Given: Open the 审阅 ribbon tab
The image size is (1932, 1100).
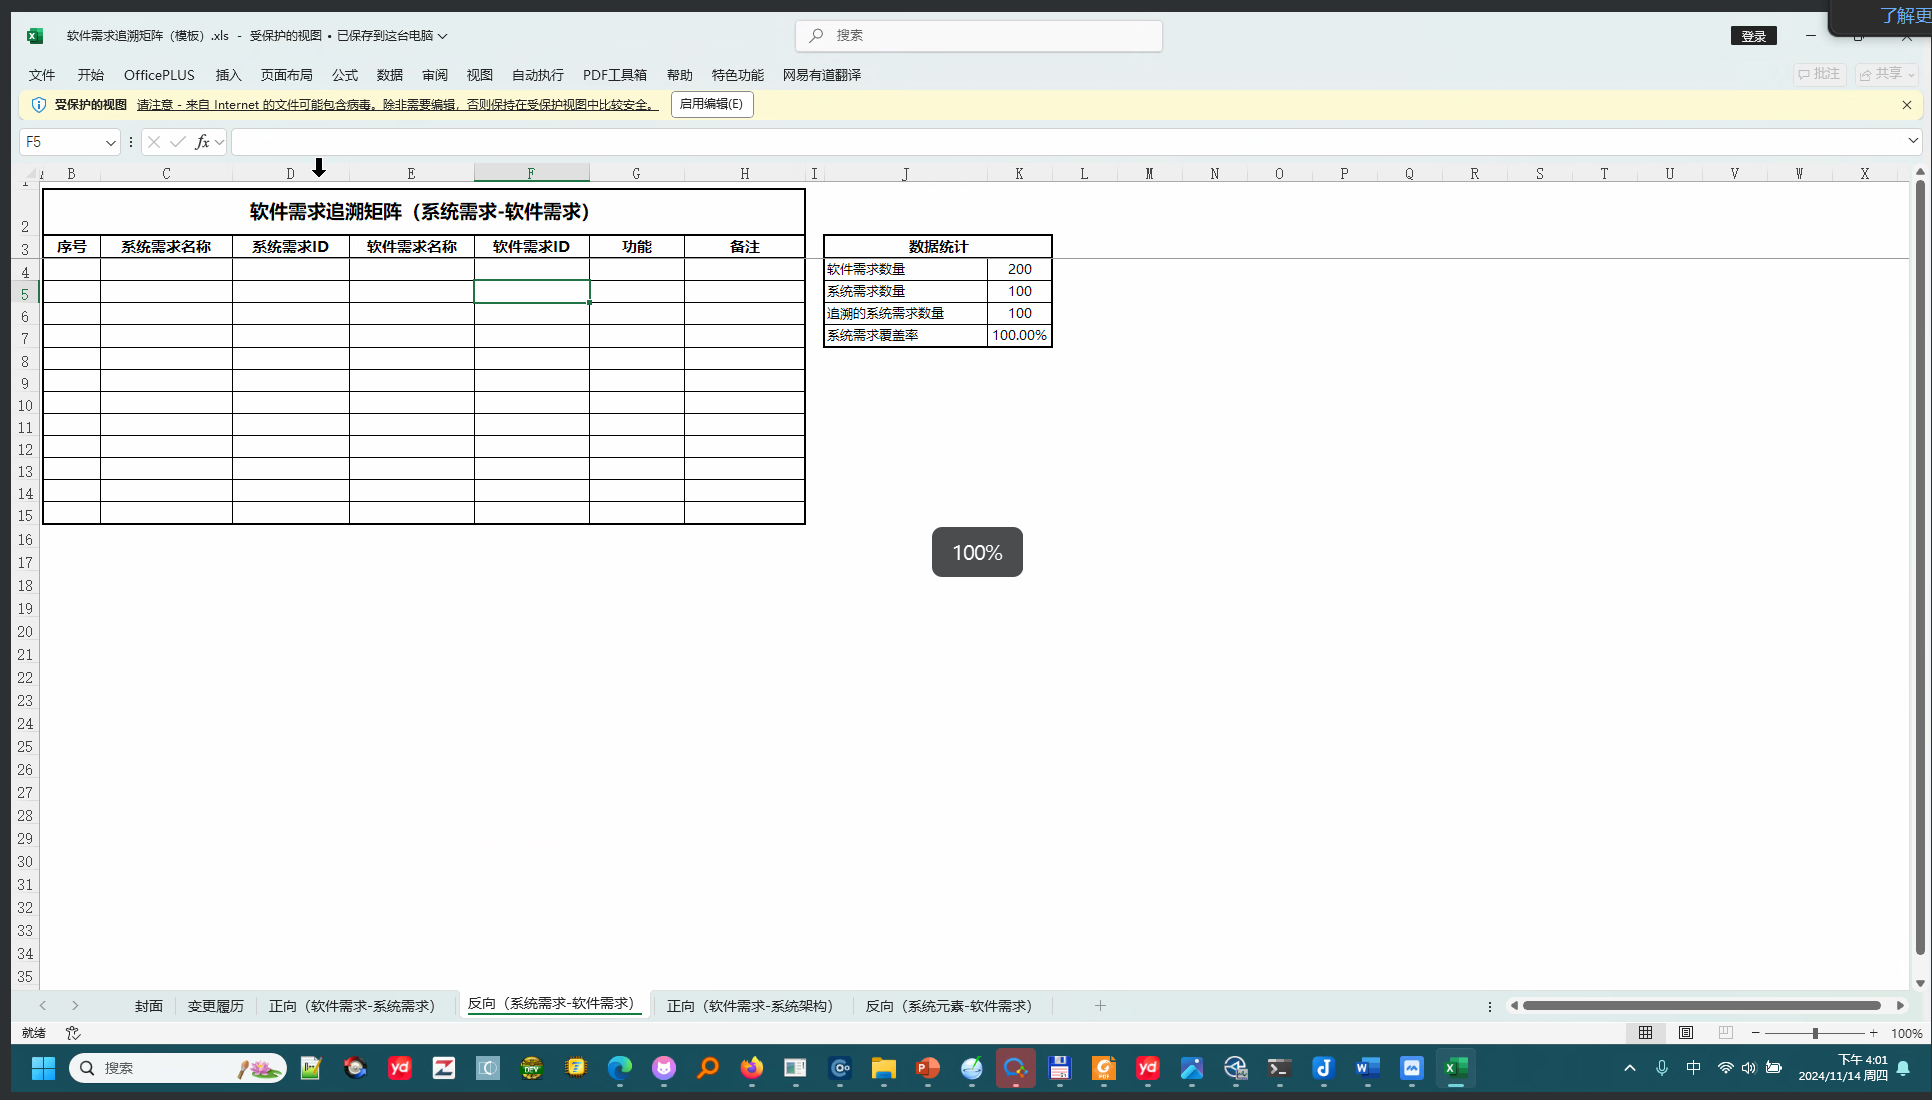Looking at the screenshot, I should 435,75.
